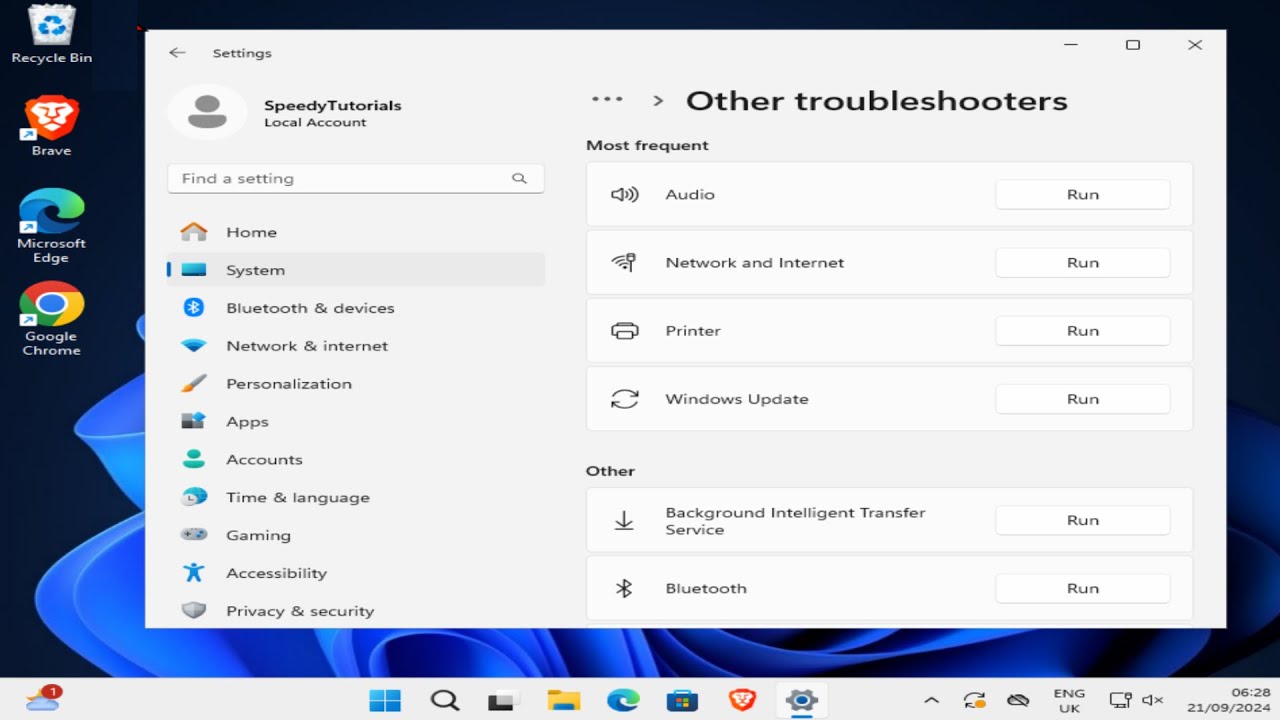Click the Microsoft Edge desktop shortcut

click(x=51, y=226)
